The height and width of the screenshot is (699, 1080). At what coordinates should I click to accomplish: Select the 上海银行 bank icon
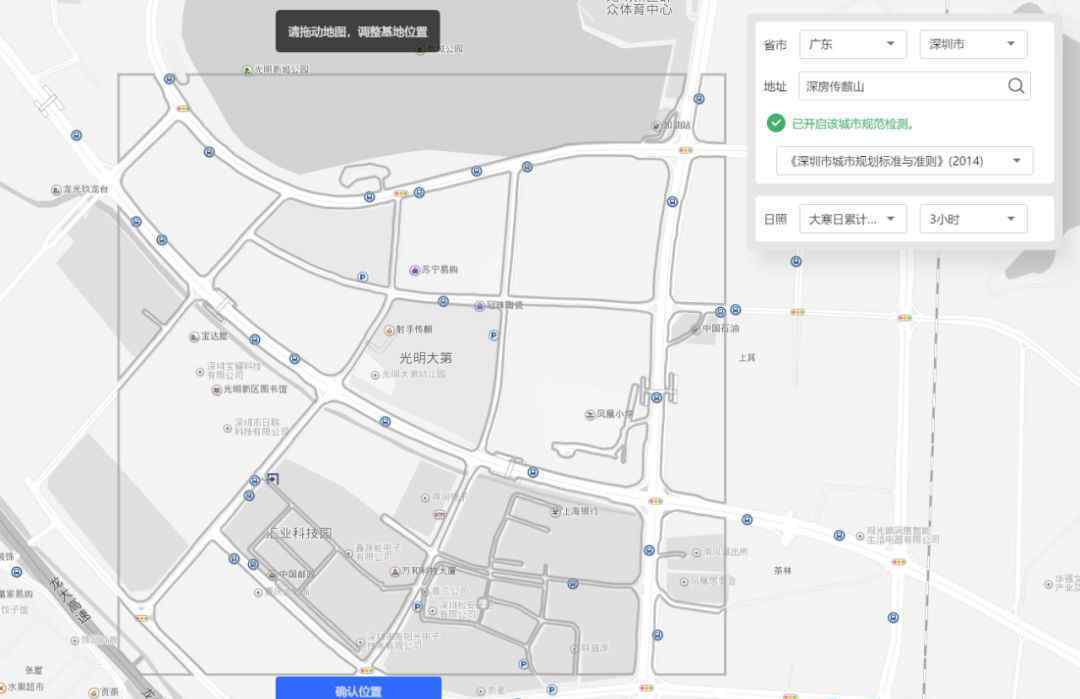point(556,512)
